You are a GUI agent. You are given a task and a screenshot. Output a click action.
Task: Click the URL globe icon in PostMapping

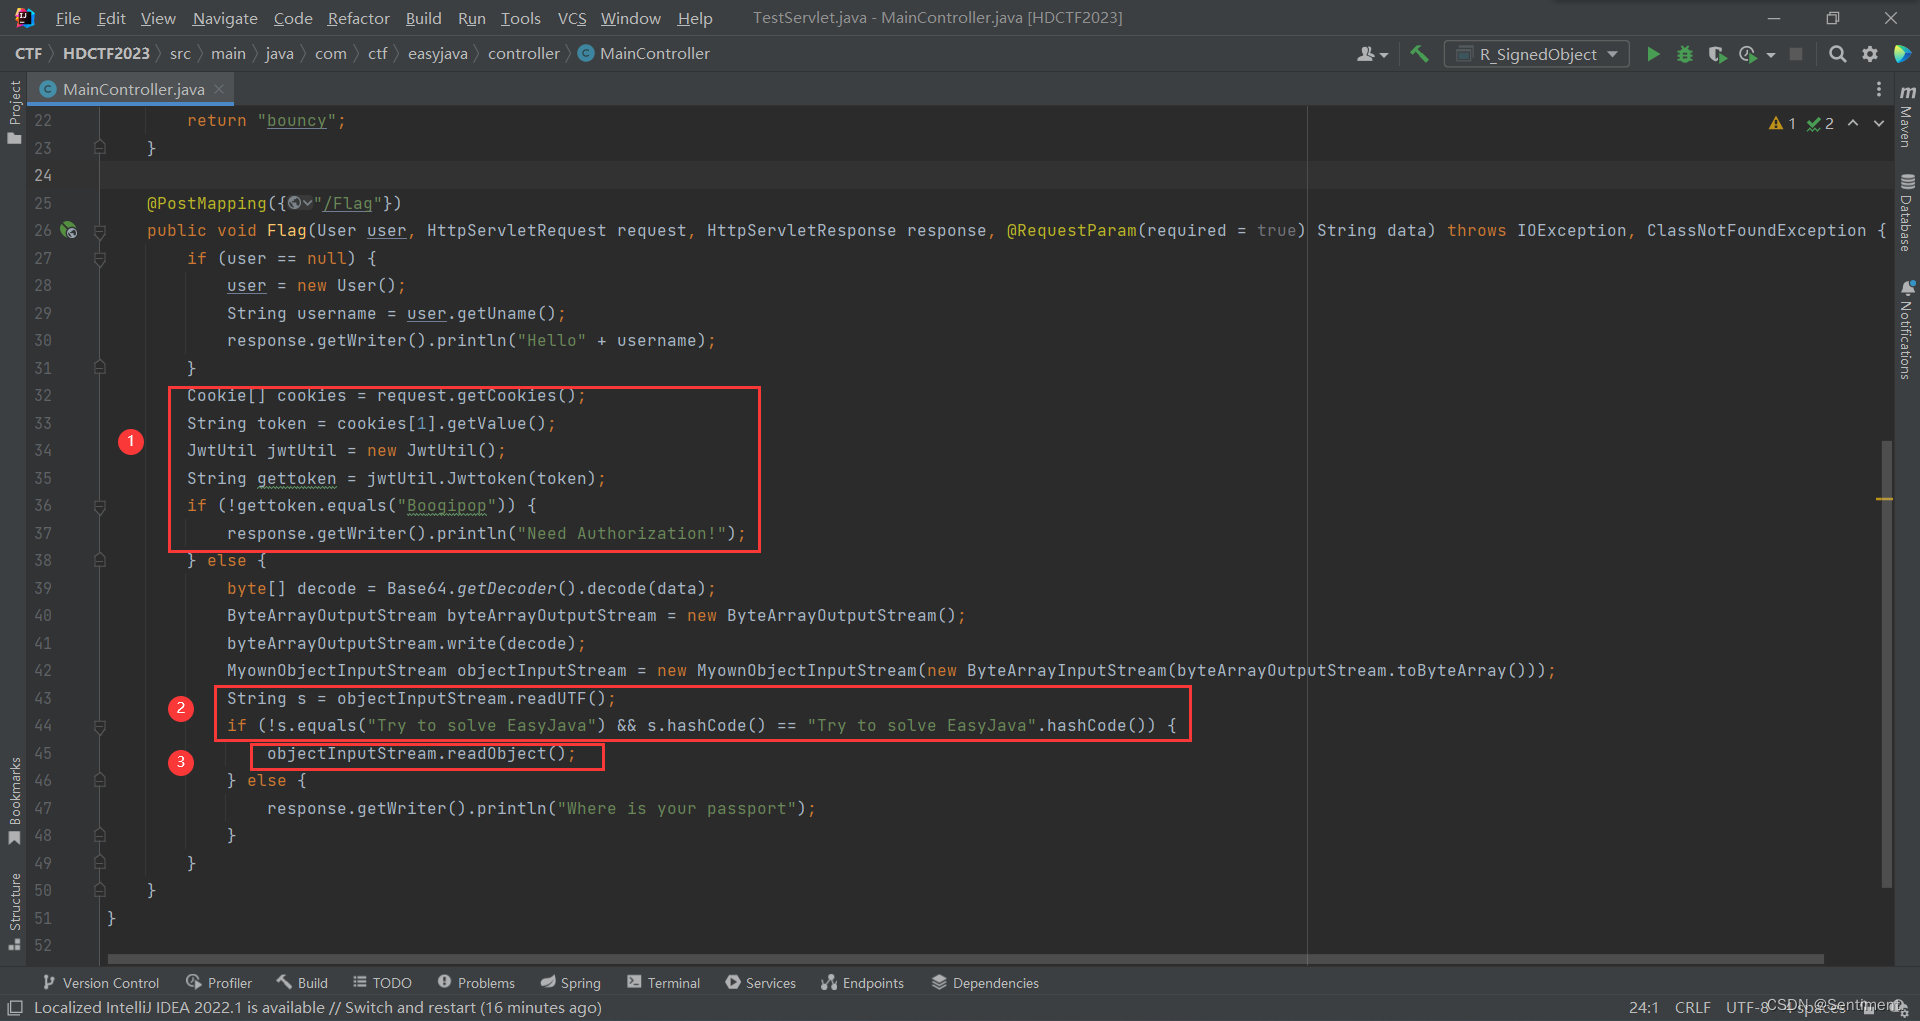(294, 203)
